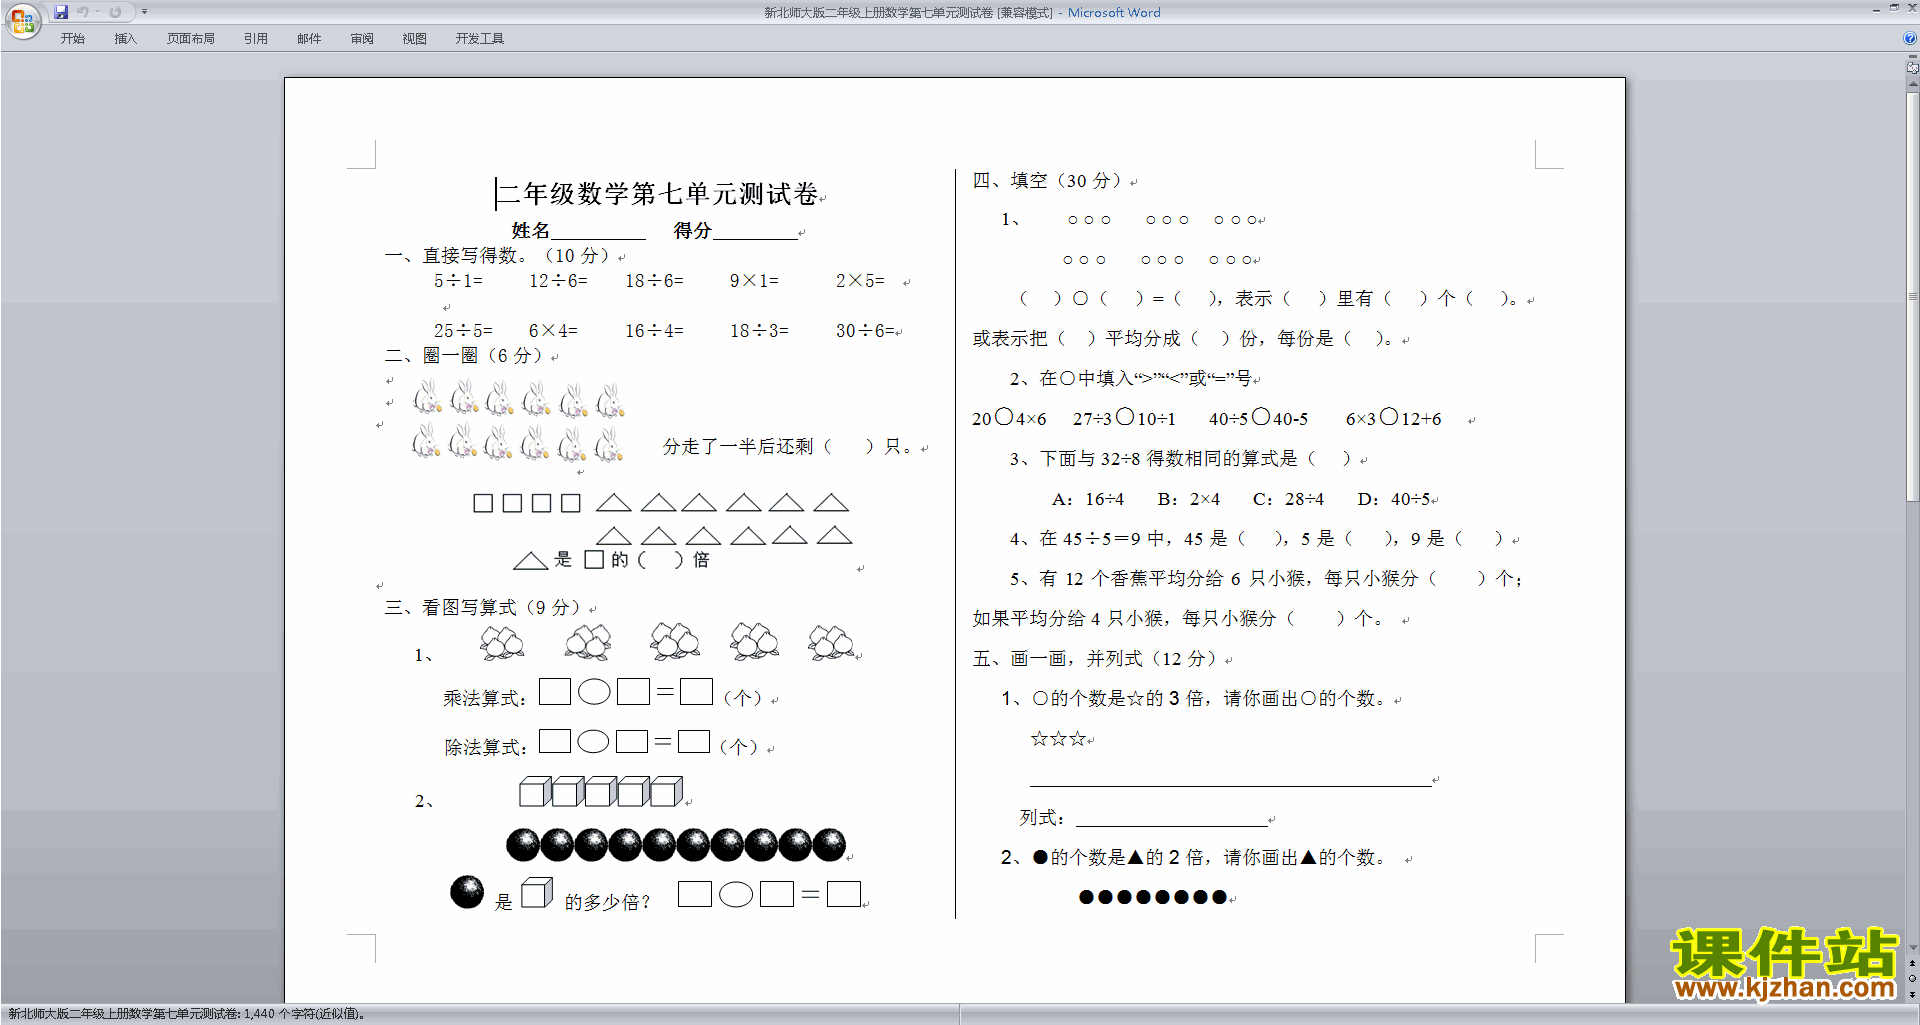
Task: Click the ☆☆☆ stars line
Action: click(1058, 739)
